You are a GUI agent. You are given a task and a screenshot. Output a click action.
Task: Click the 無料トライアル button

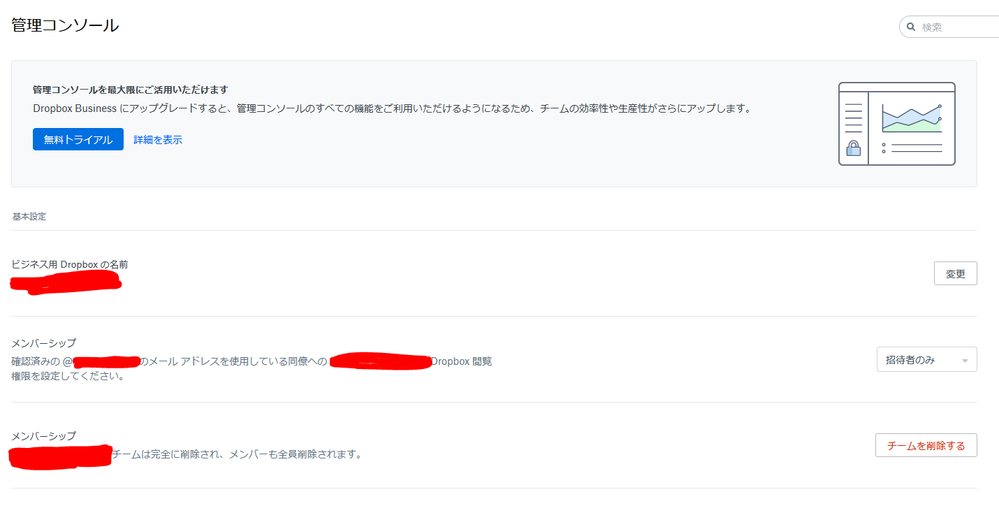[x=78, y=140]
